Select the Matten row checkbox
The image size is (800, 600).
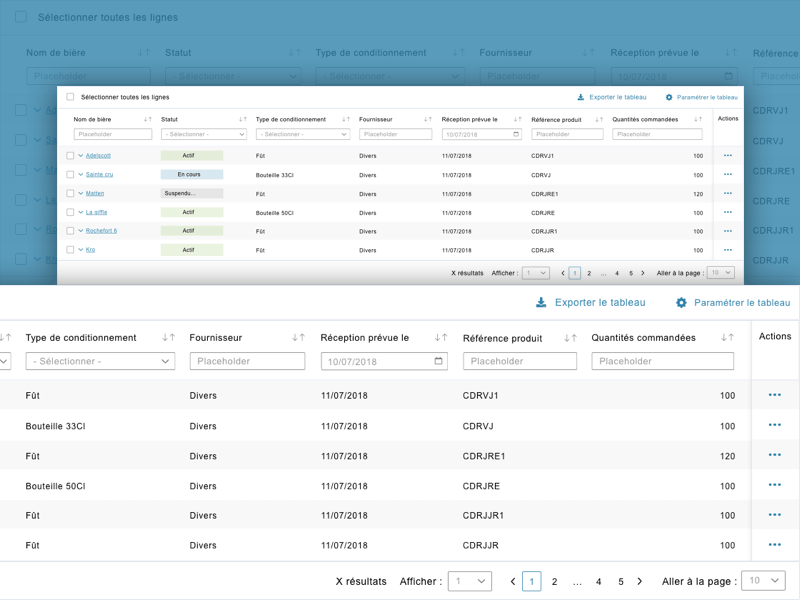tap(70, 193)
